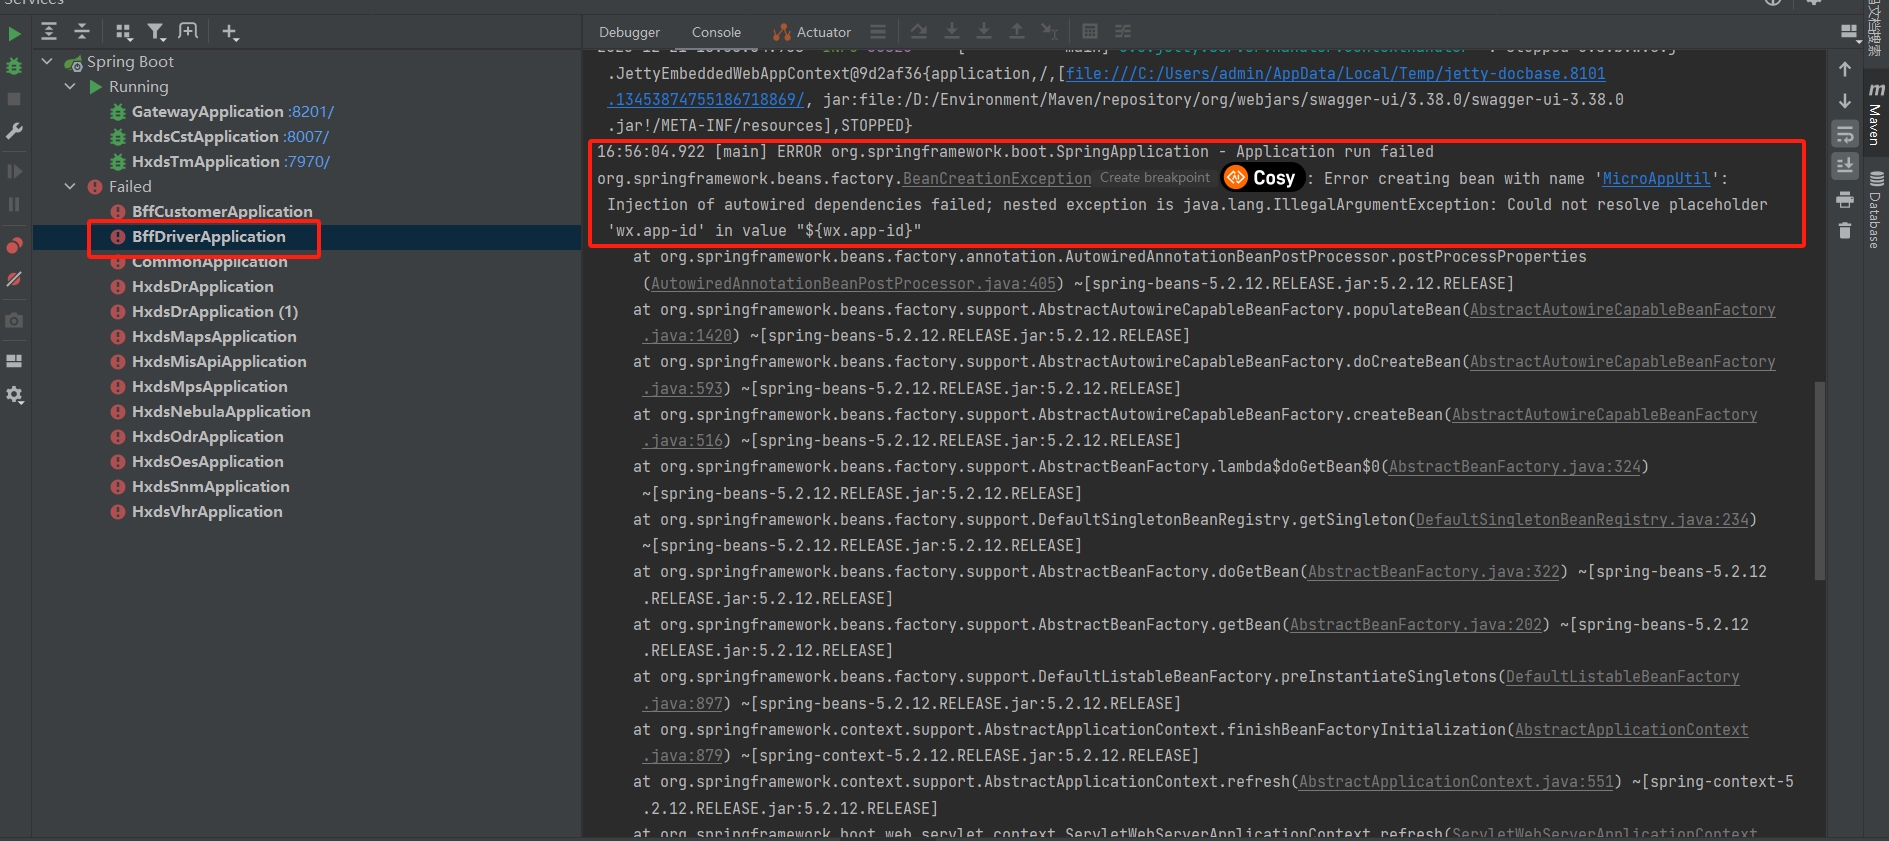Open the Add Service plus dropdown
The width and height of the screenshot is (1889, 841).
click(230, 32)
